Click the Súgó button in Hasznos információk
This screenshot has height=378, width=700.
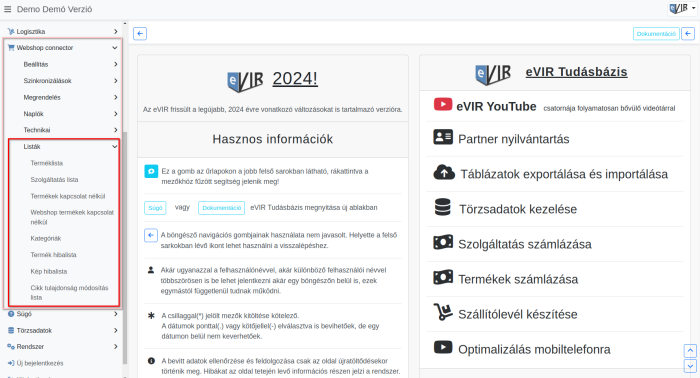pyautogui.click(x=155, y=208)
